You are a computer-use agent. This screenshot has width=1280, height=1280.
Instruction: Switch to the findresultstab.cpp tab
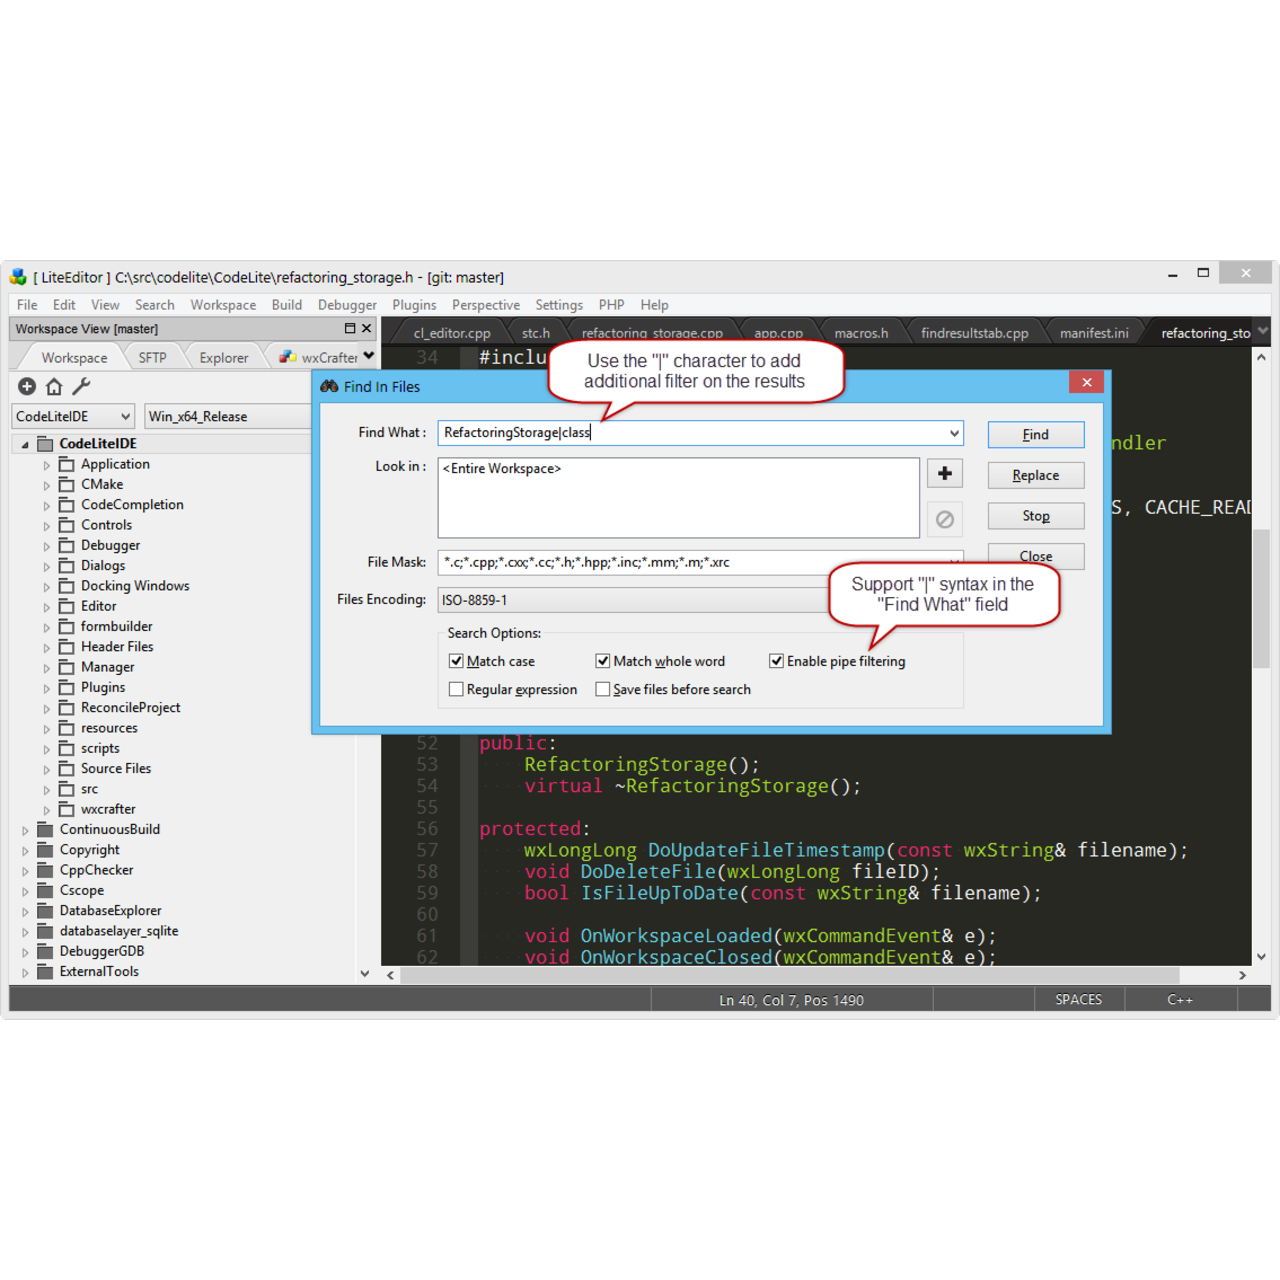pyautogui.click(x=974, y=333)
